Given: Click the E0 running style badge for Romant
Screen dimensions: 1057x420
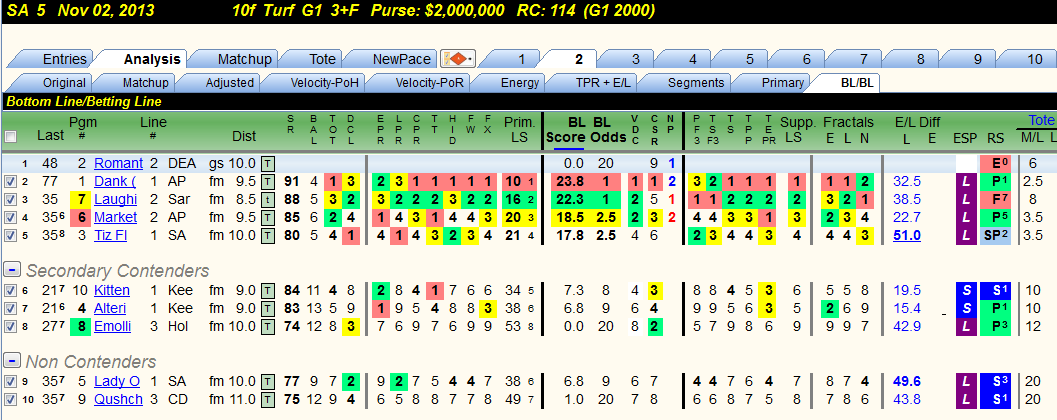Looking at the screenshot, I should pyautogui.click(x=995, y=163).
